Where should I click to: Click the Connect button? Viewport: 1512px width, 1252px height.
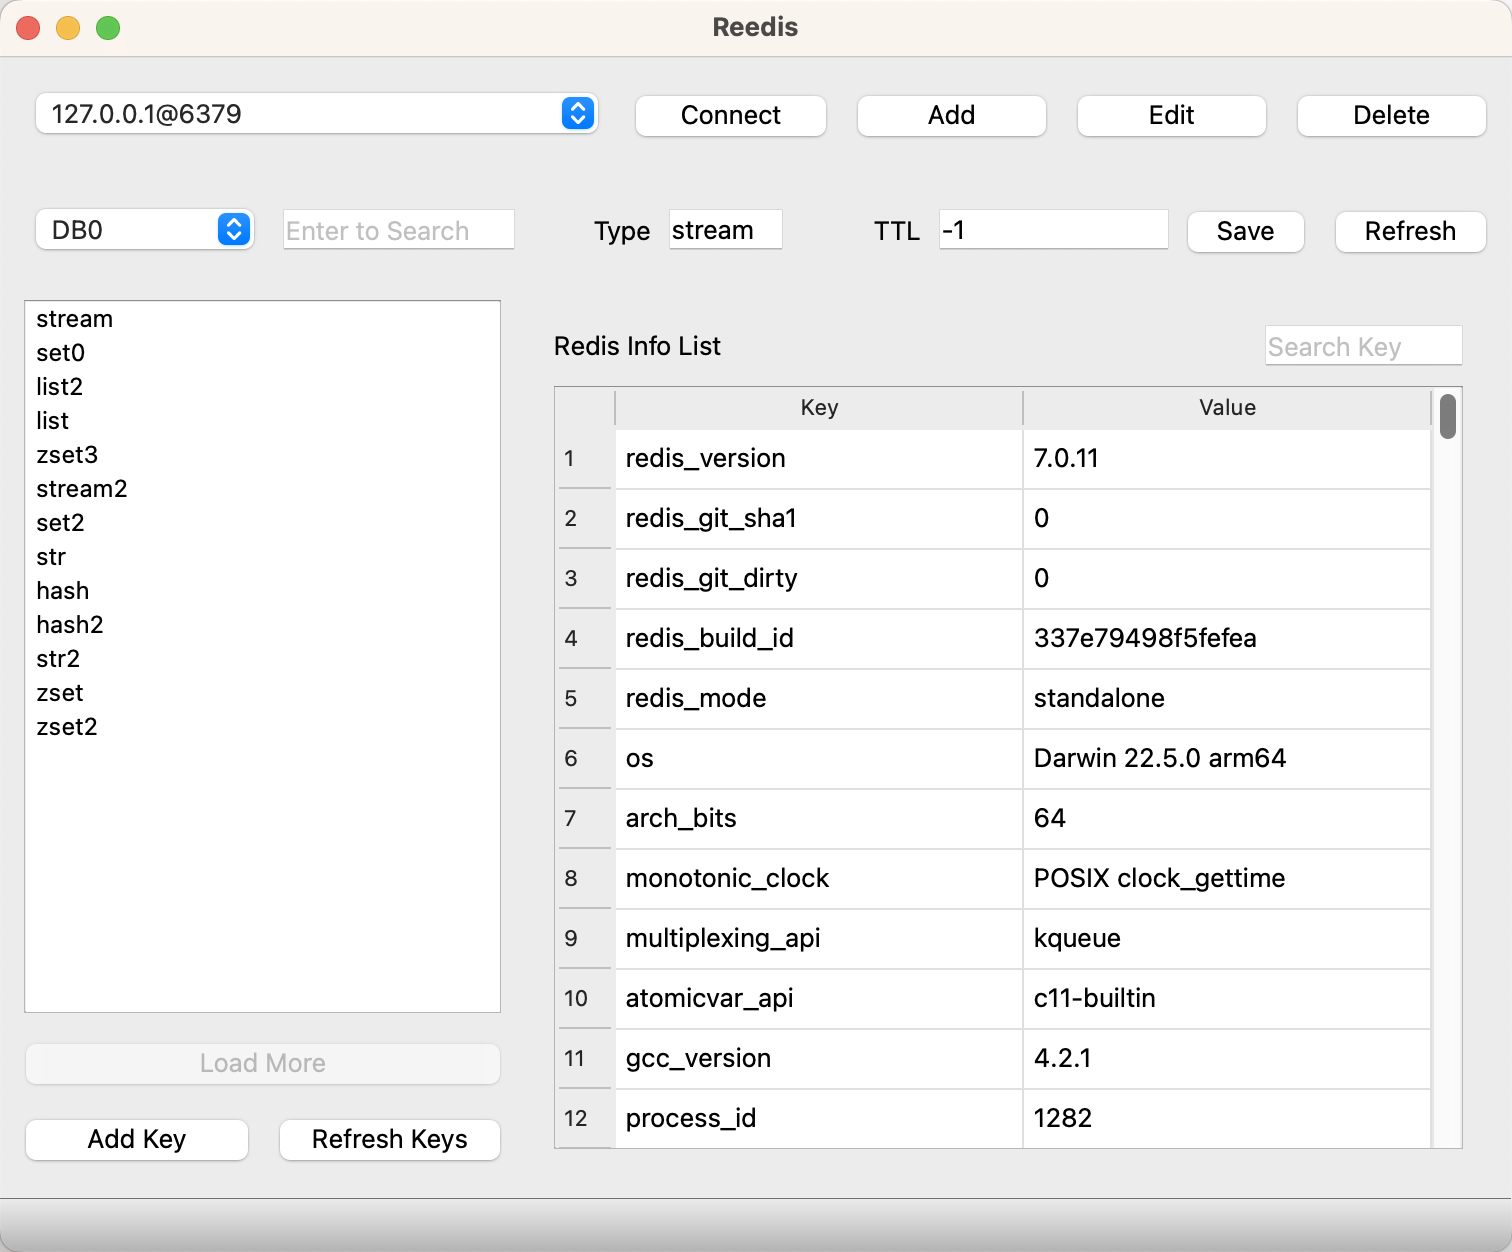click(731, 115)
